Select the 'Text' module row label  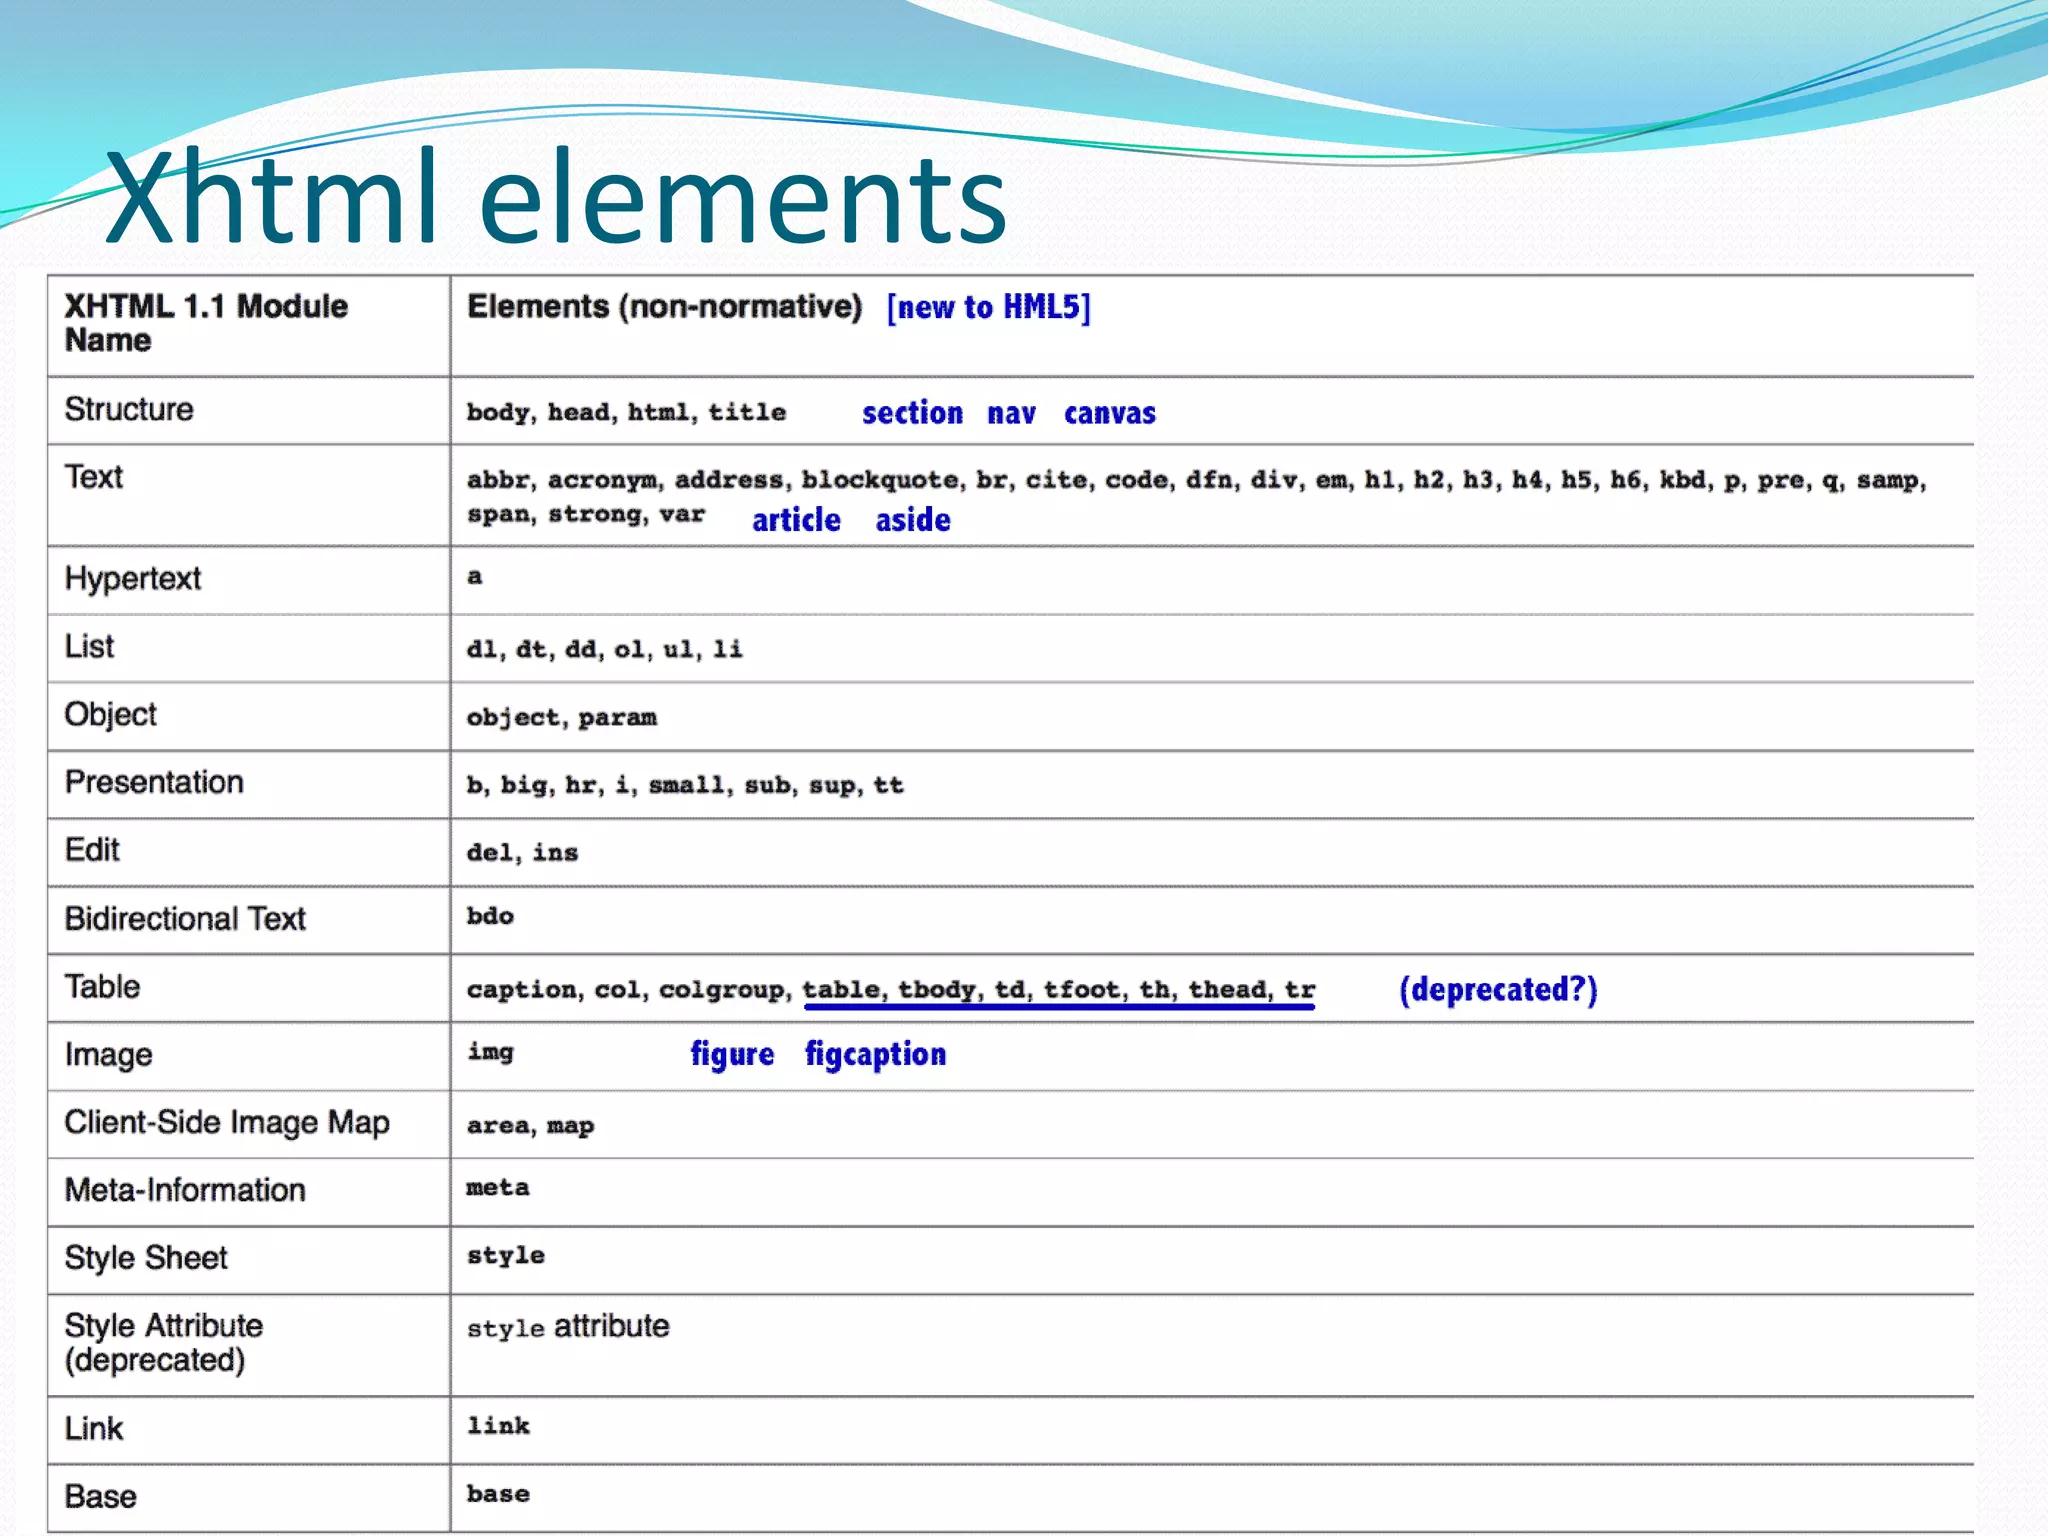94,477
